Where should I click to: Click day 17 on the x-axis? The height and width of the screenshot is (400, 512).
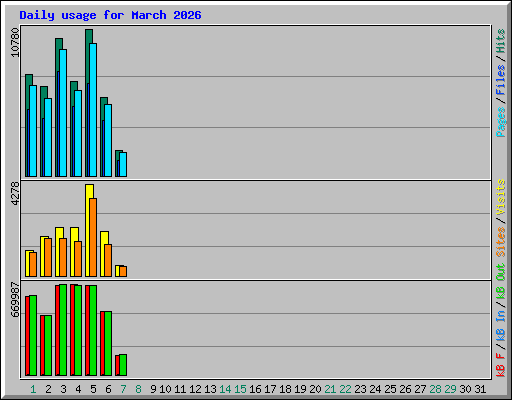coord(270,389)
